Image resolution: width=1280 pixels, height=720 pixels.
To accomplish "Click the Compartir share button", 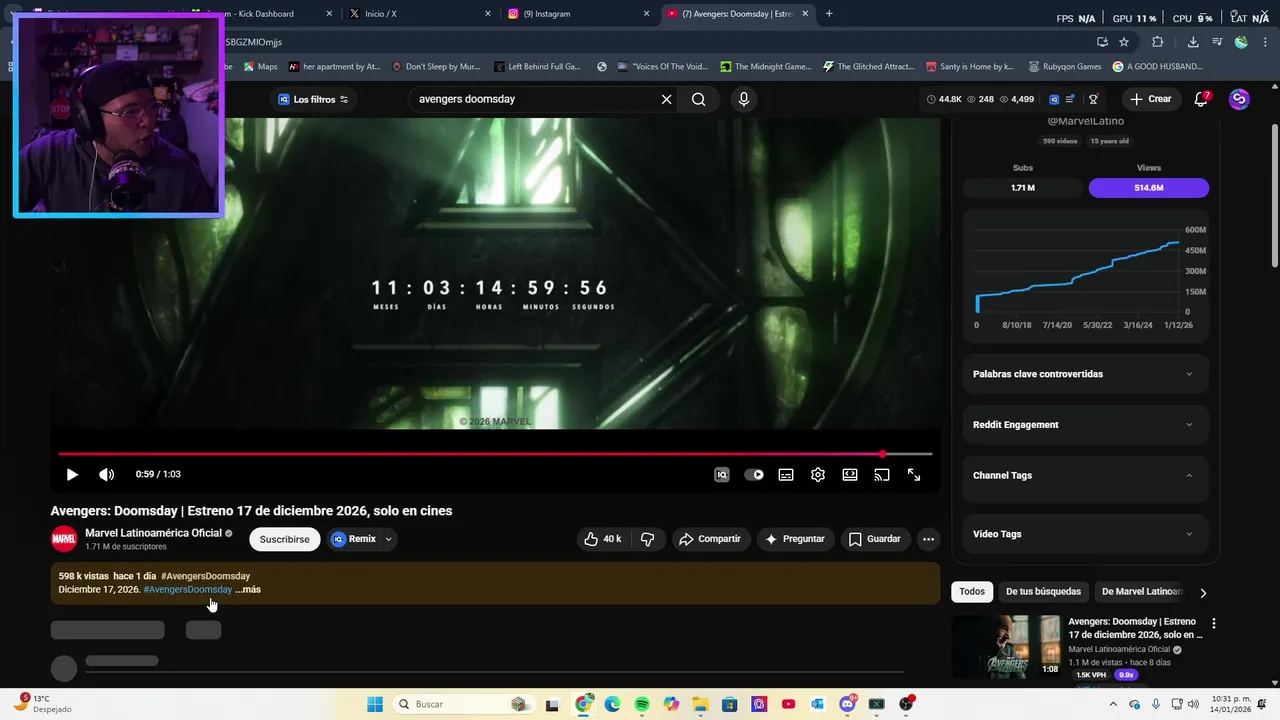I will point(710,539).
